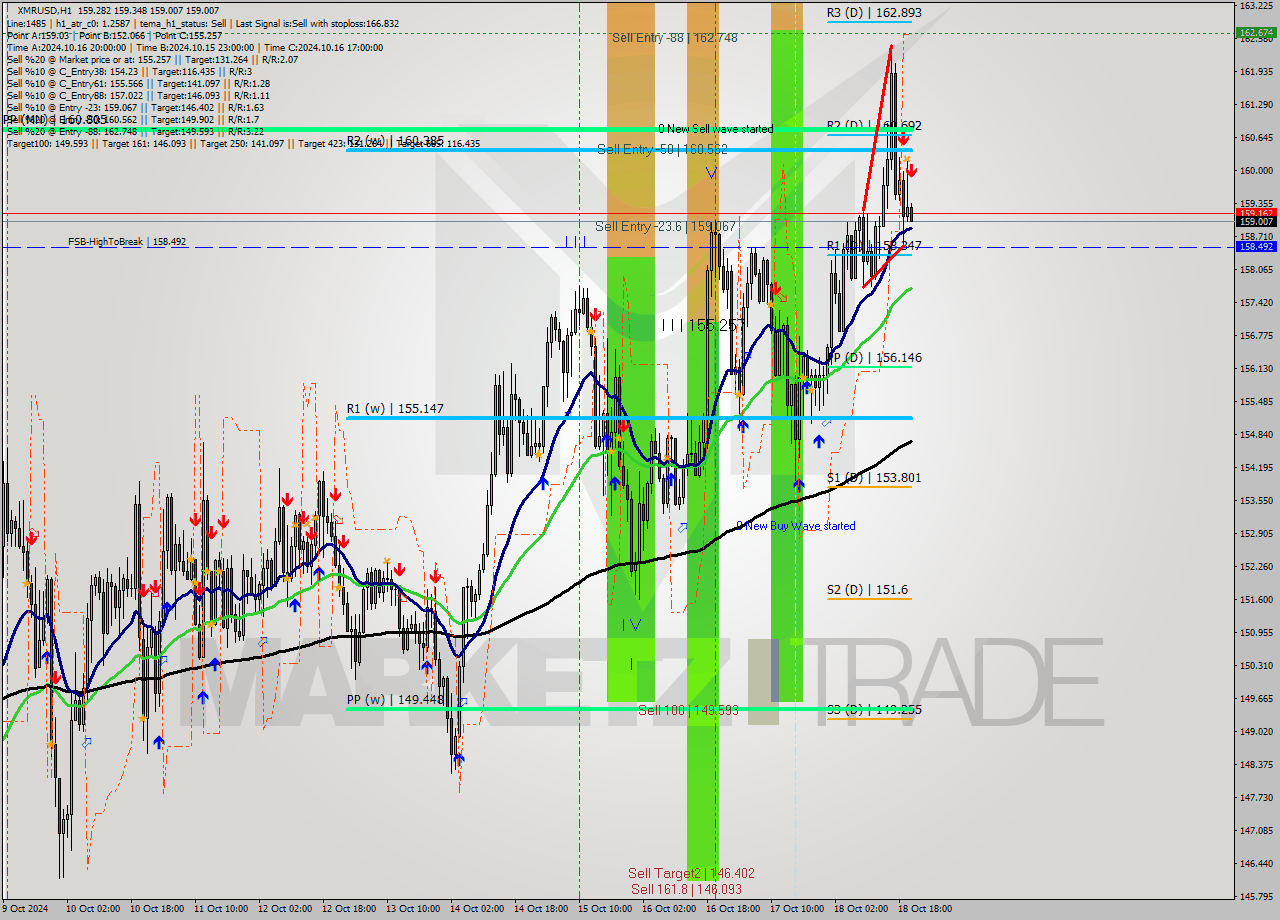Click the red 159.167 price tag on axis
1280x920 pixels.
click(x=1256, y=213)
